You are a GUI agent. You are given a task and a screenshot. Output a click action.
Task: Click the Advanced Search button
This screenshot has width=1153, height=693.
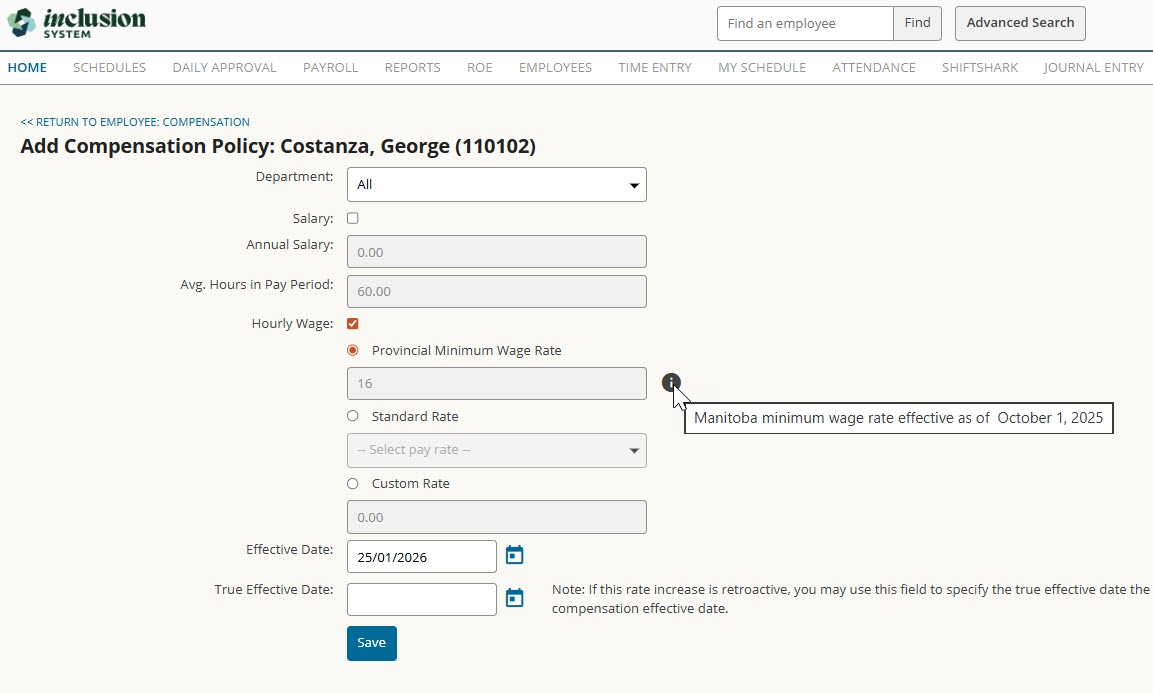point(1020,24)
